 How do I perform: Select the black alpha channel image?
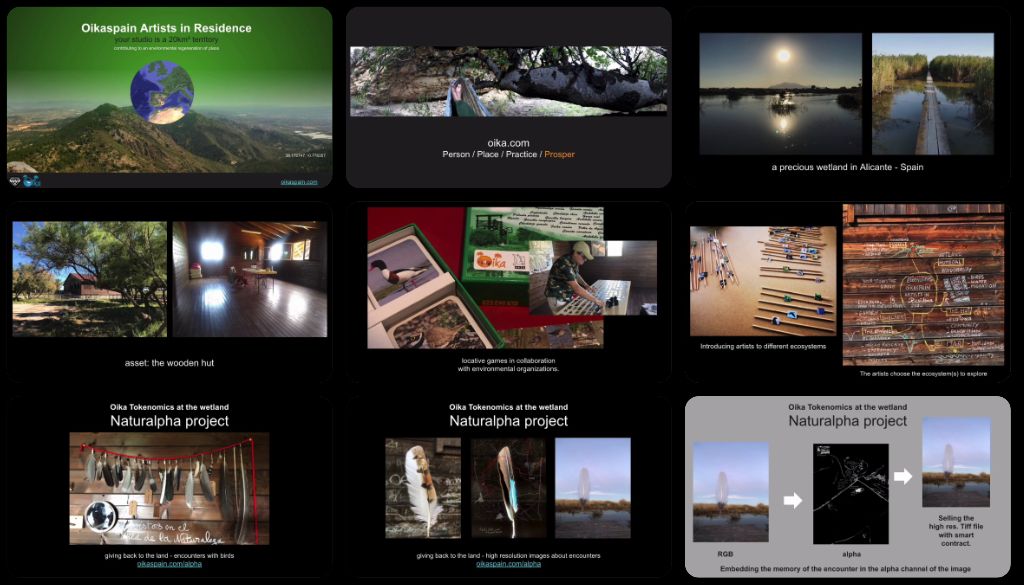point(850,494)
